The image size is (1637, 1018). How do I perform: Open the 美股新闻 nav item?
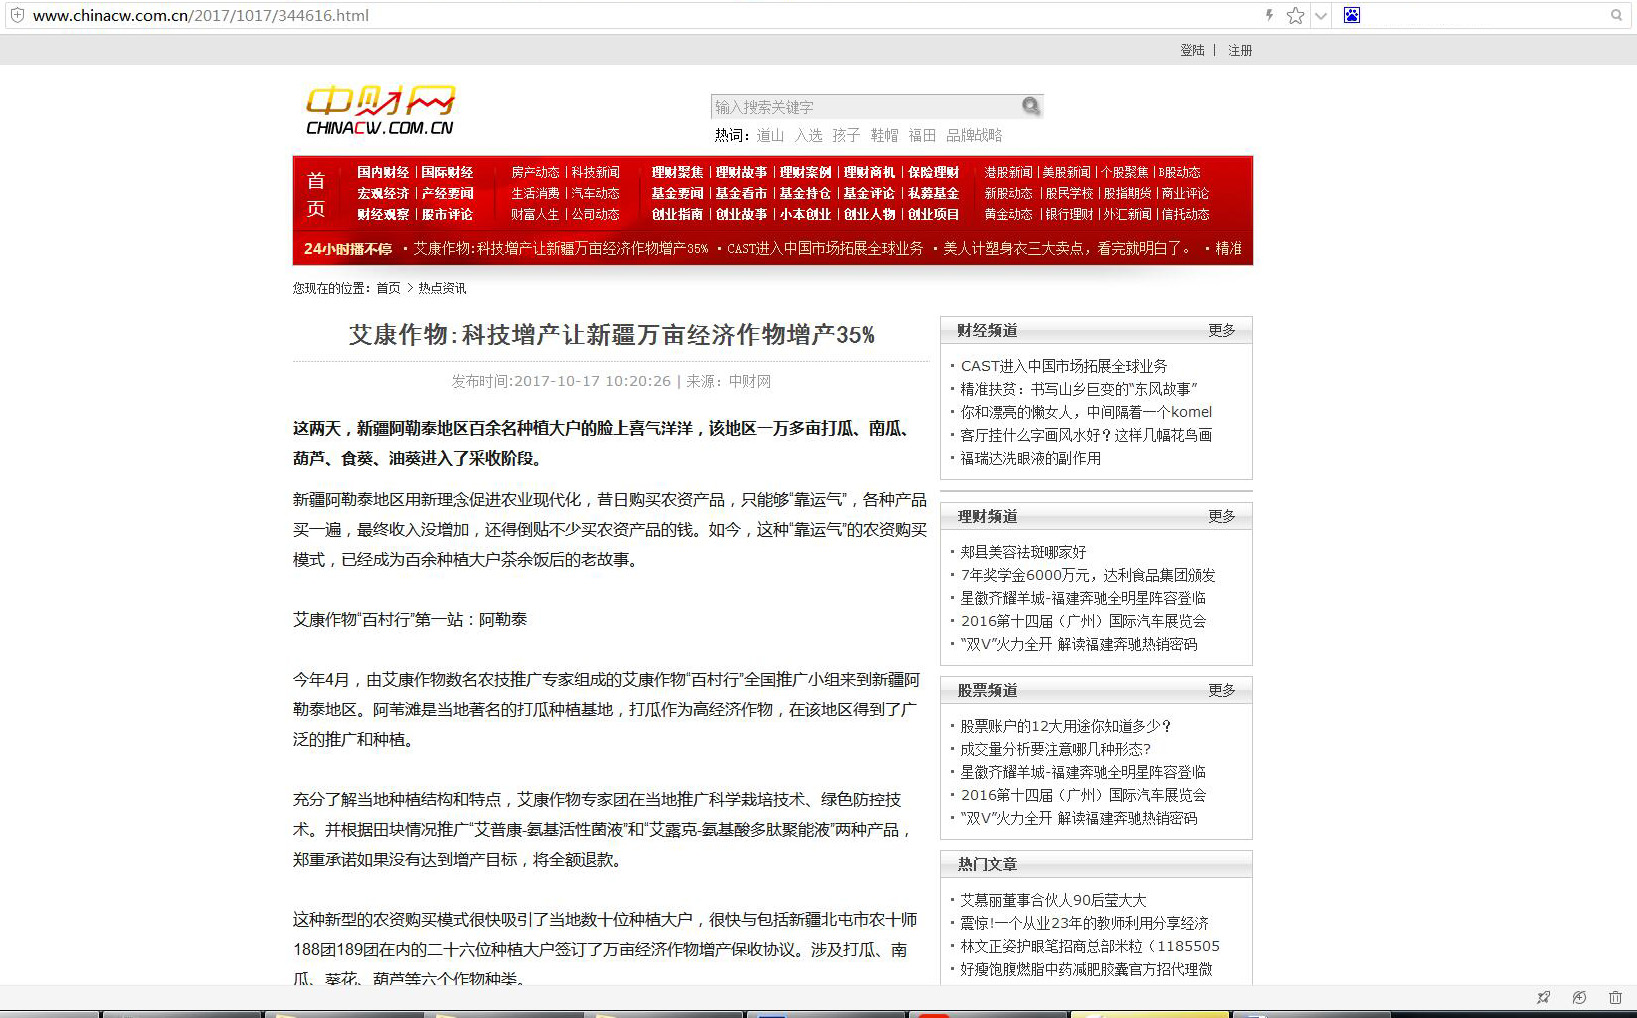click(x=1067, y=172)
